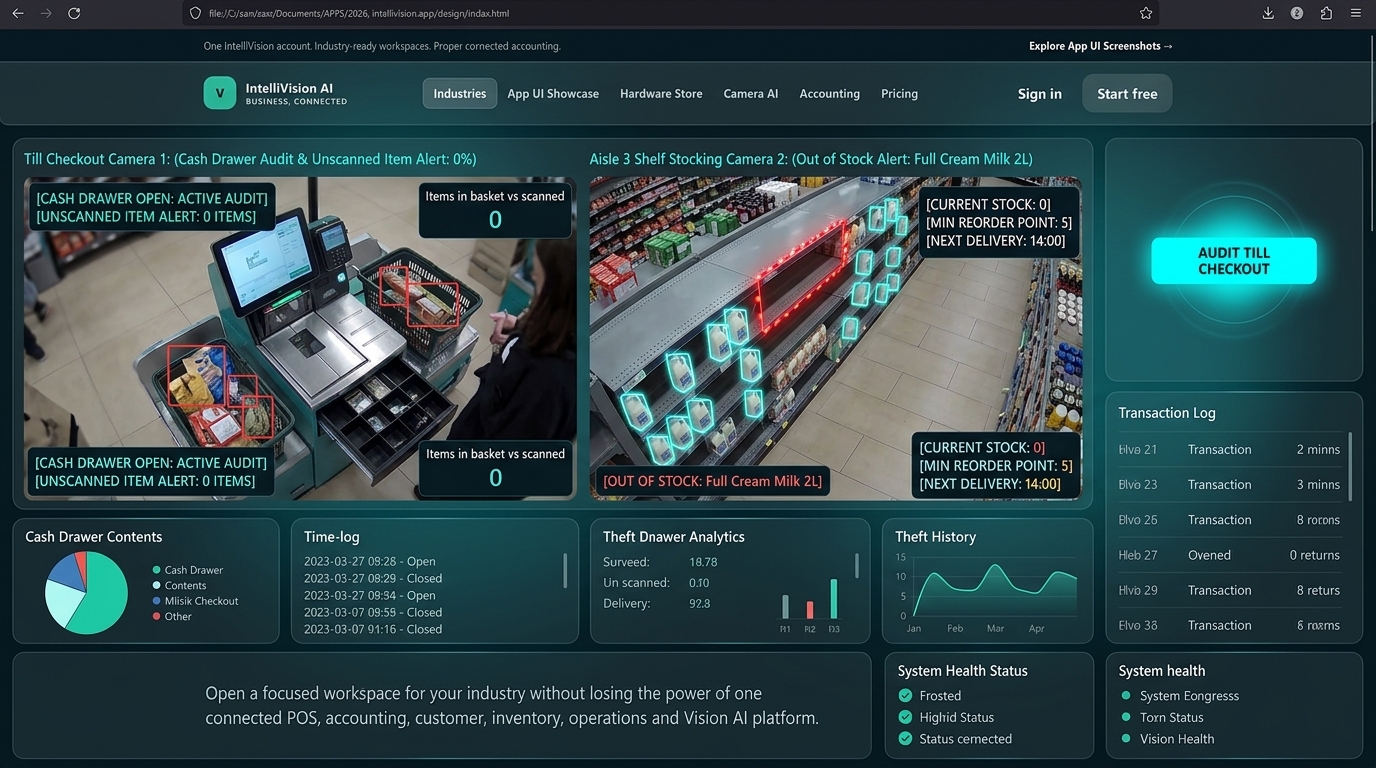Click the '2023-03-07 91:16 - Closed' log entry
Viewport: 1376px width, 768px height.
pyautogui.click(x=373, y=629)
